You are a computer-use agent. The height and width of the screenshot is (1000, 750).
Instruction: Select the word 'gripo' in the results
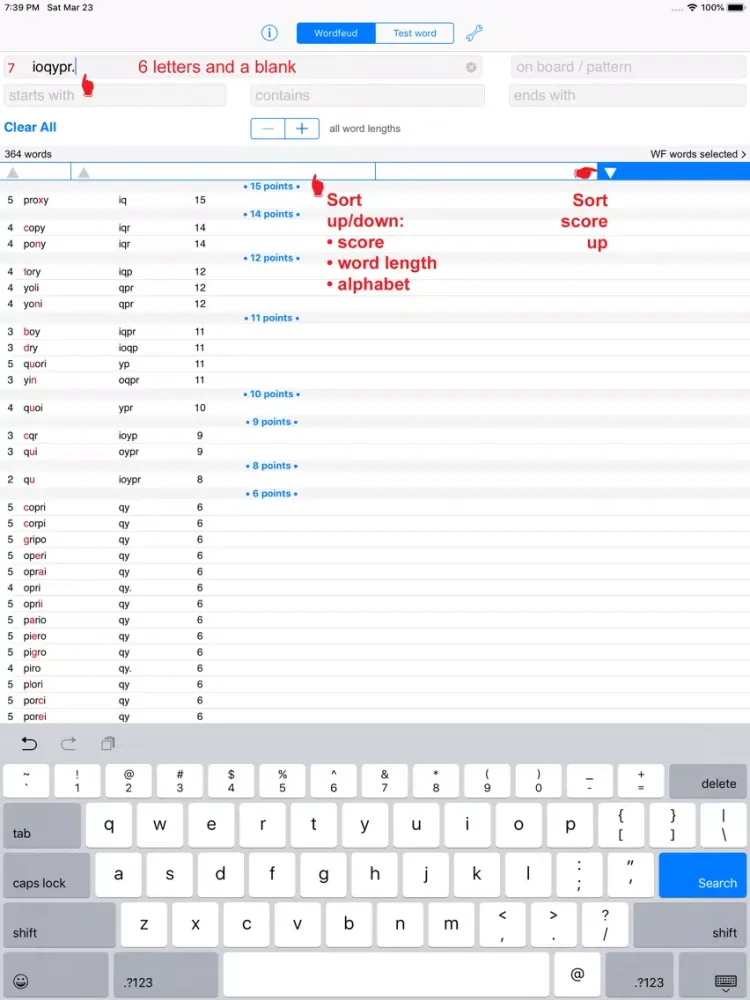click(x=34, y=540)
